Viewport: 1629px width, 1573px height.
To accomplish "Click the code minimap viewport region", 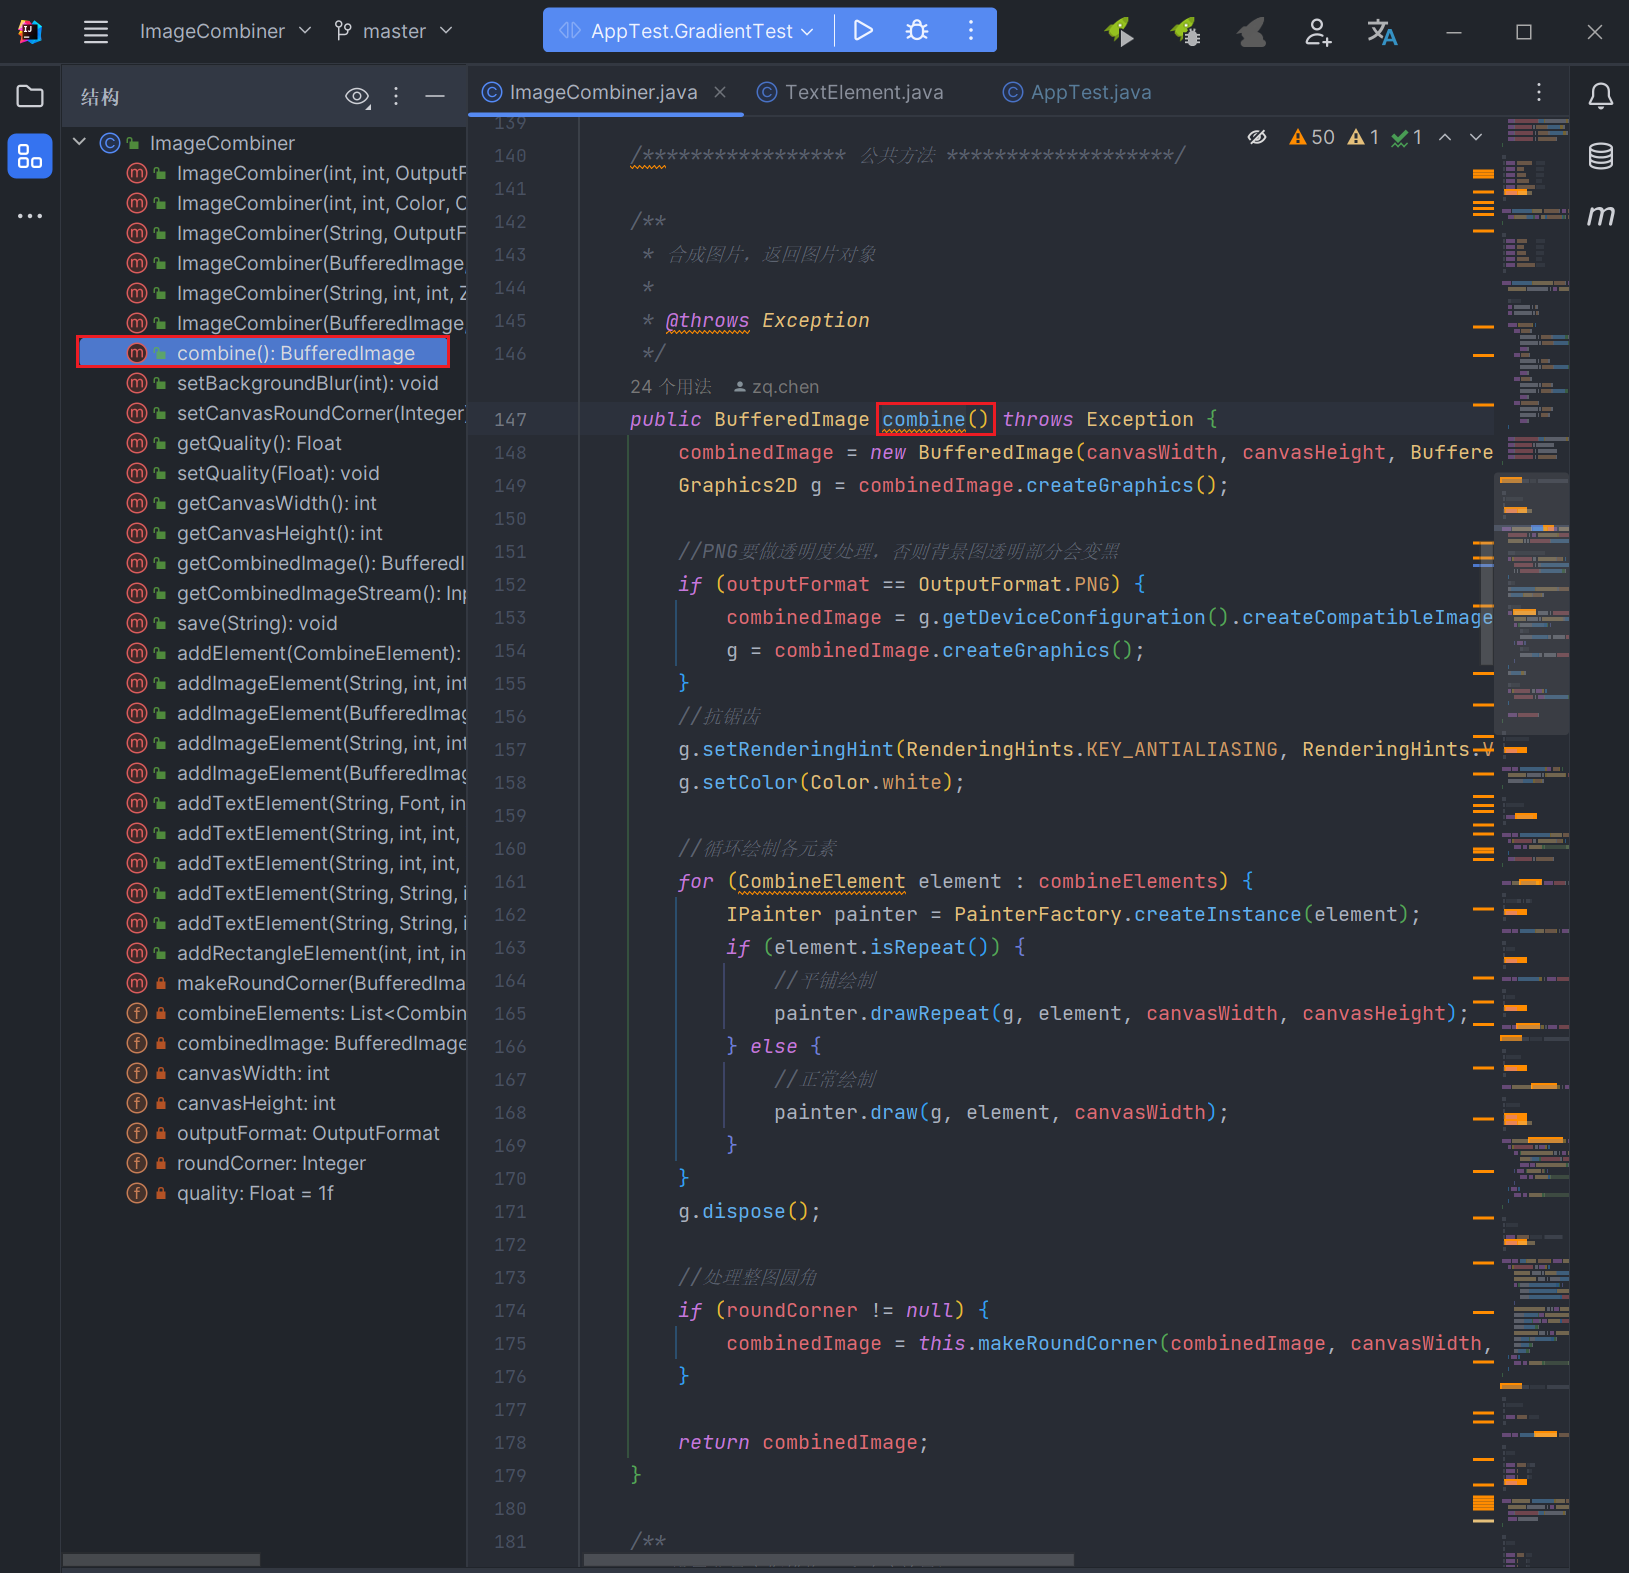I will (x=1531, y=605).
